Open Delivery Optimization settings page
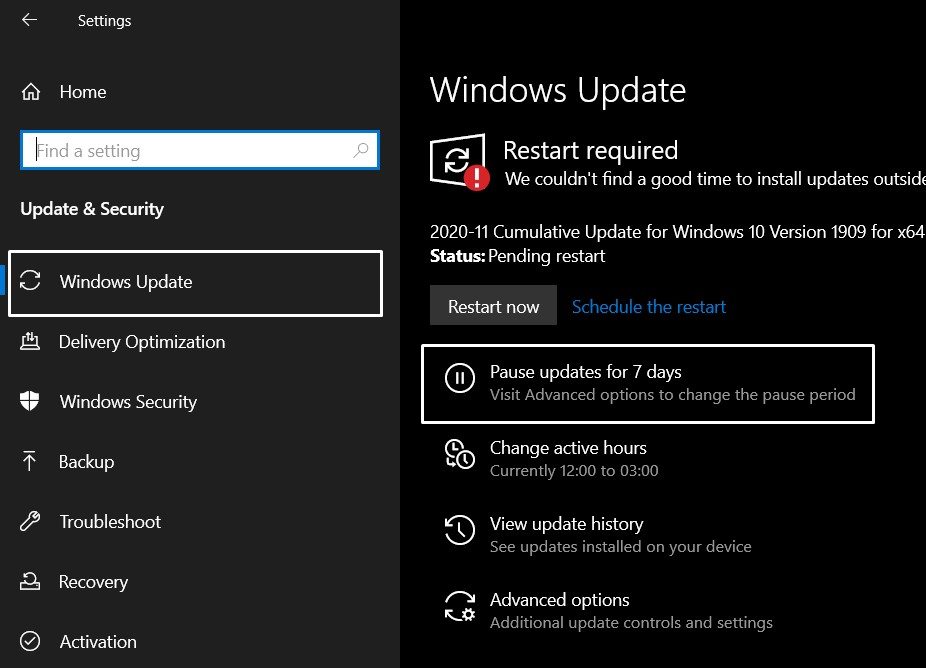The image size is (926, 668). pyautogui.click(x=142, y=342)
